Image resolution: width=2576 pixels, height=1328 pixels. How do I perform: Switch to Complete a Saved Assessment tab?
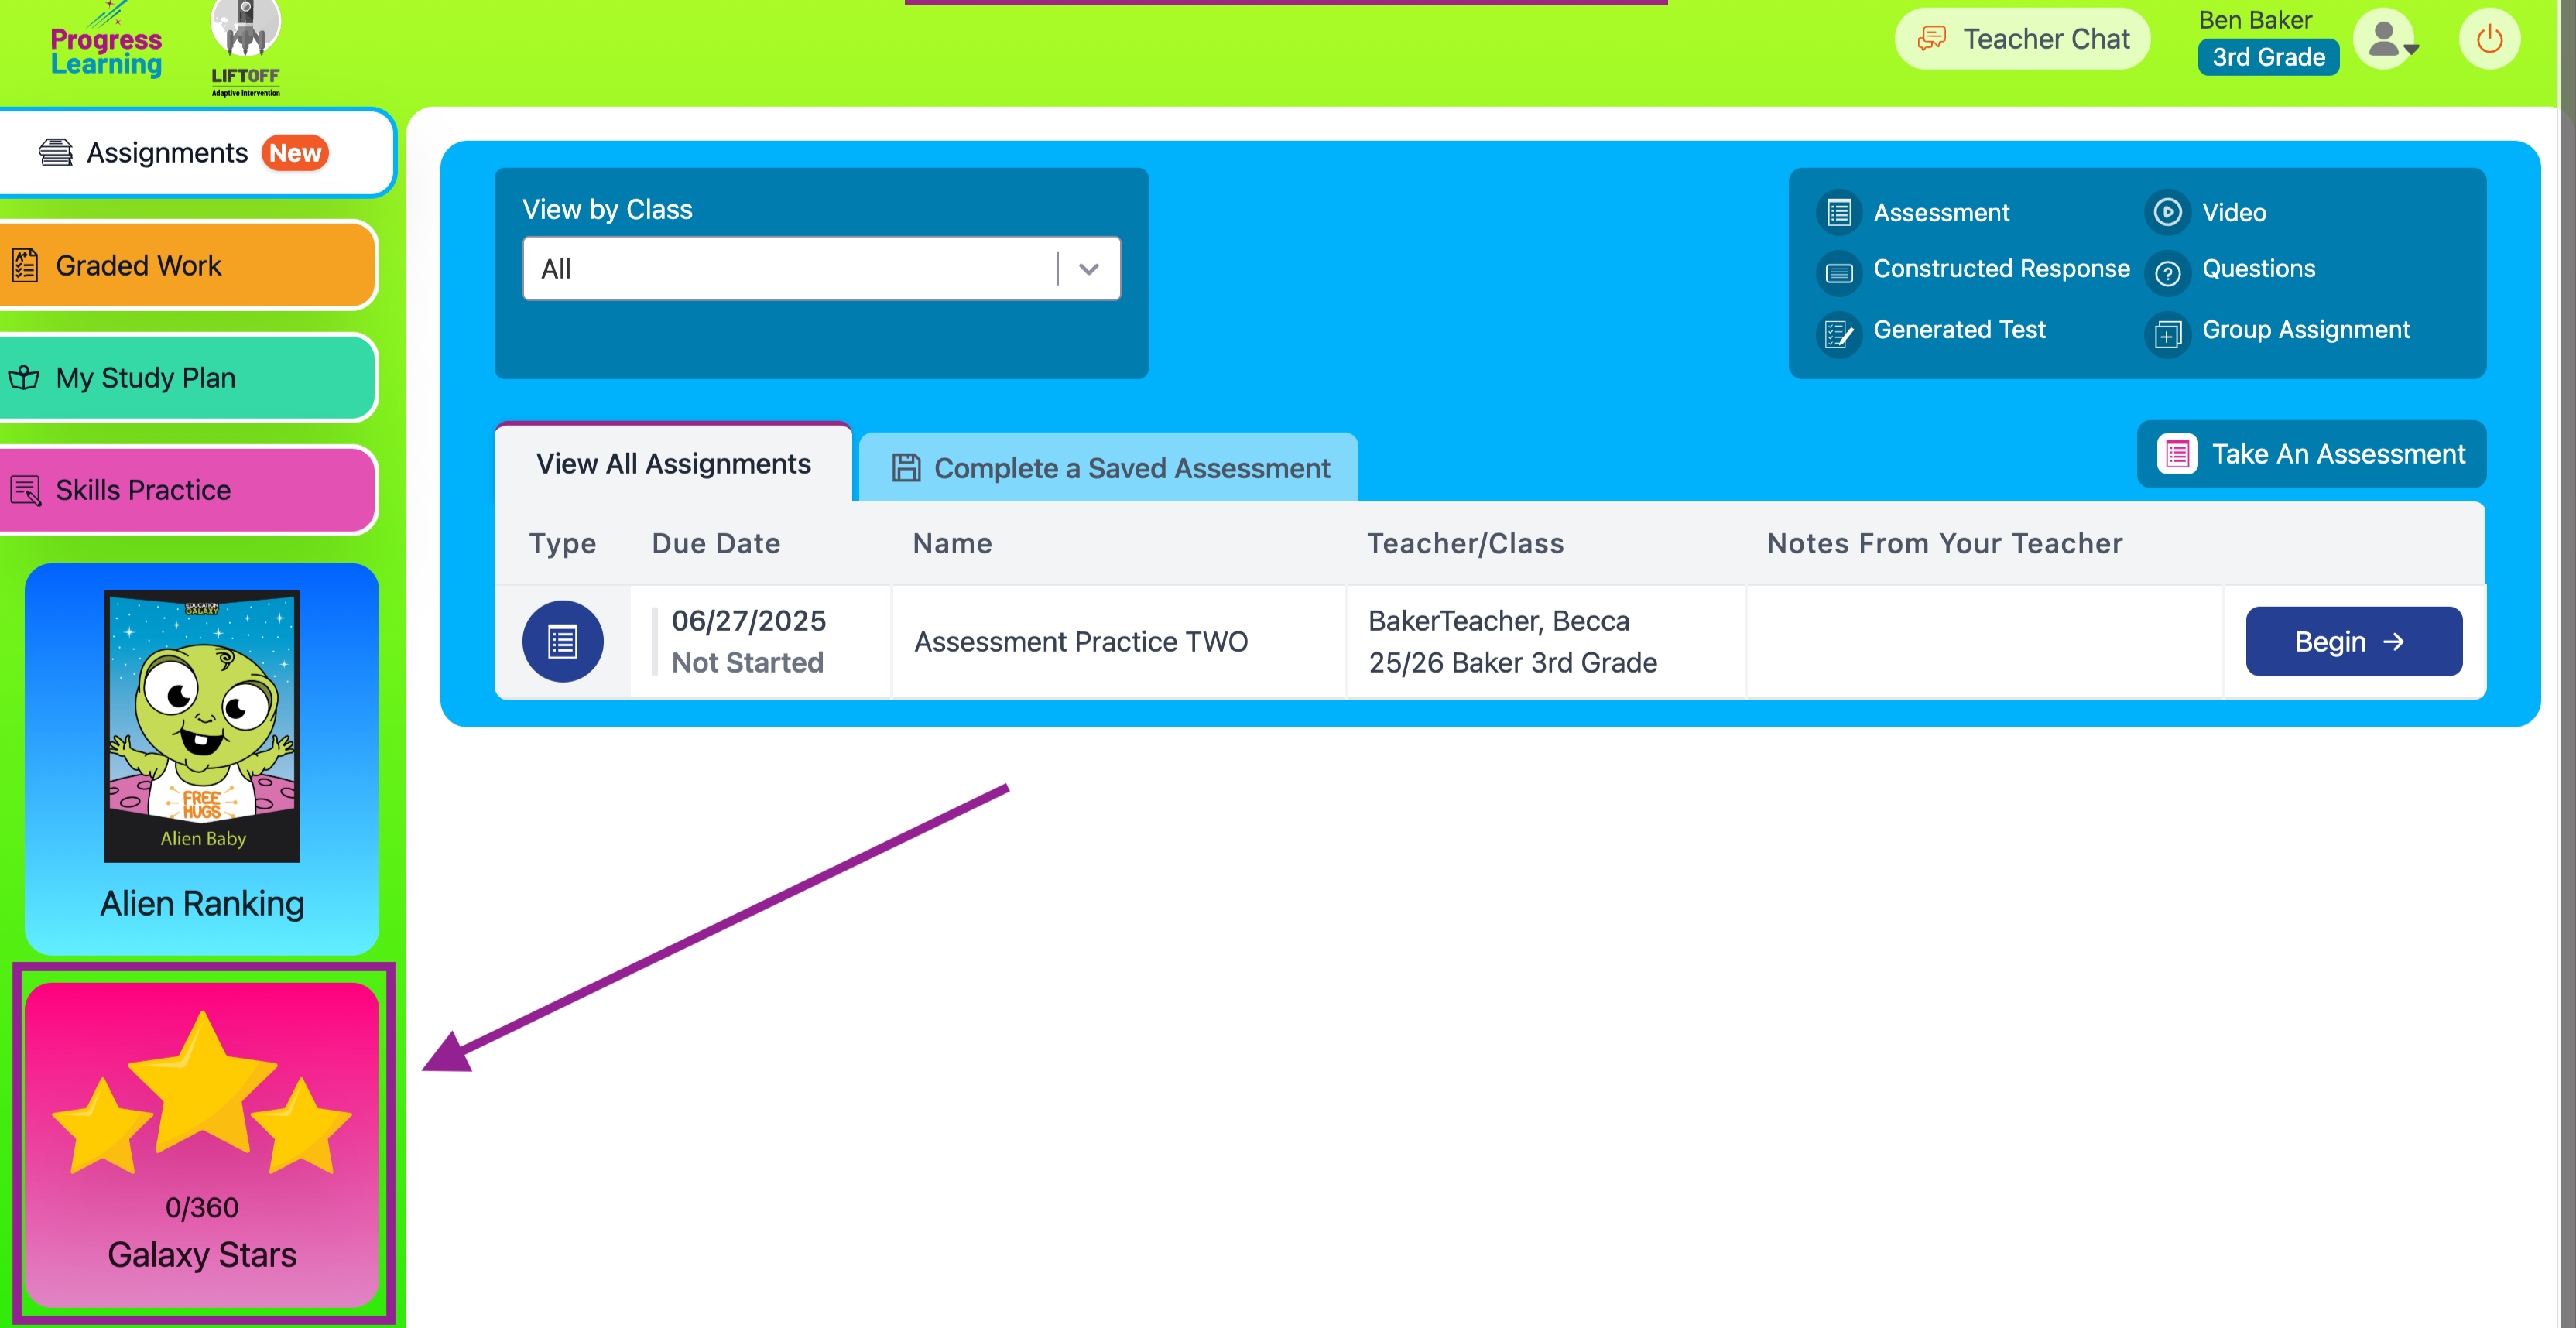tap(1108, 468)
